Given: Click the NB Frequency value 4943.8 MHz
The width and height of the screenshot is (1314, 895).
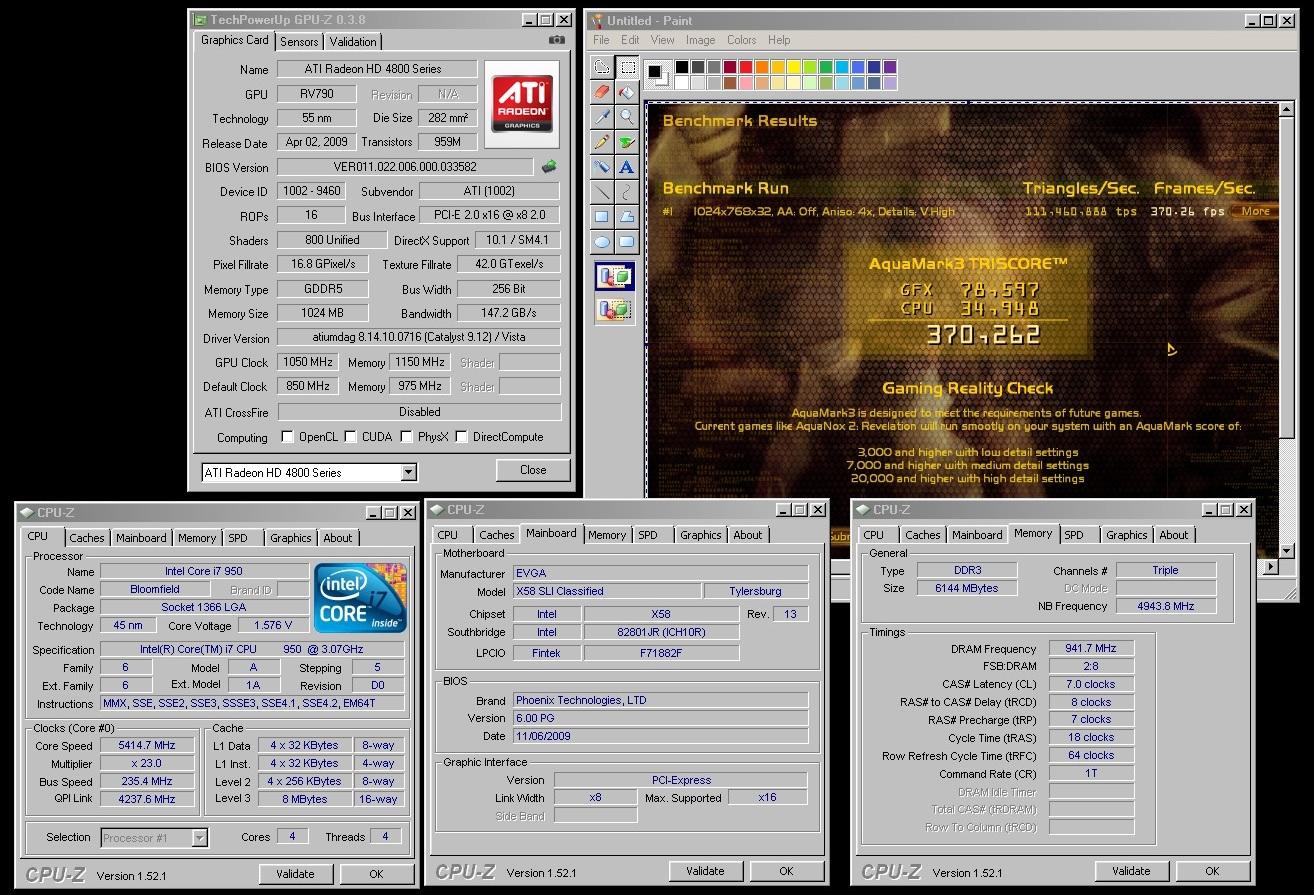Looking at the screenshot, I should click(1166, 606).
